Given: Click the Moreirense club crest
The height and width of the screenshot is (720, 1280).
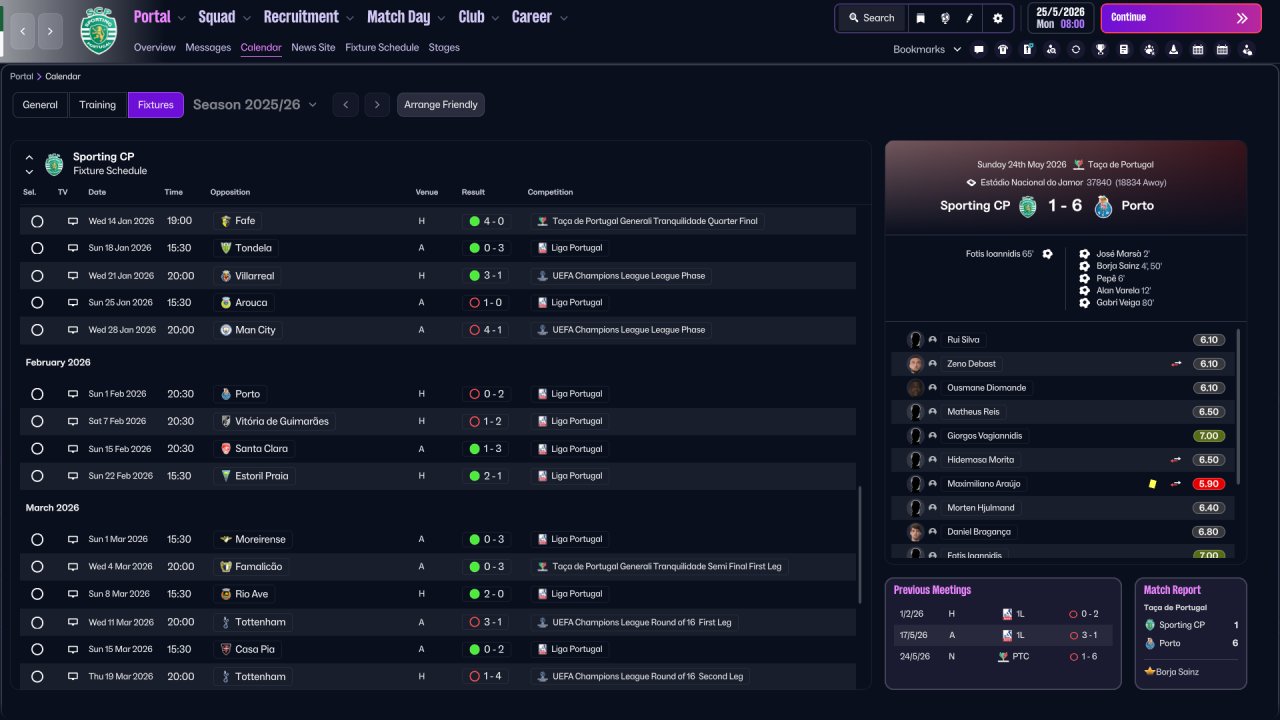Looking at the screenshot, I should pyautogui.click(x=226, y=540).
